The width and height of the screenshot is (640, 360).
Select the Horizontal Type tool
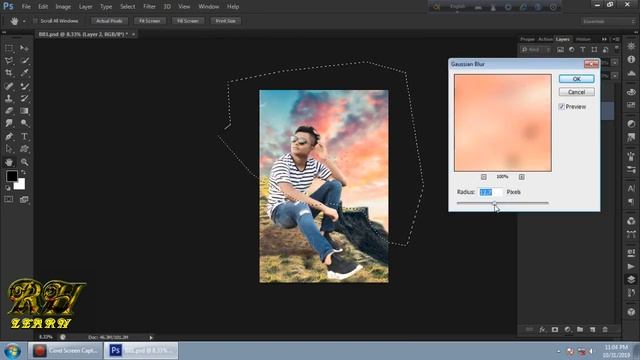pyautogui.click(x=24, y=136)
